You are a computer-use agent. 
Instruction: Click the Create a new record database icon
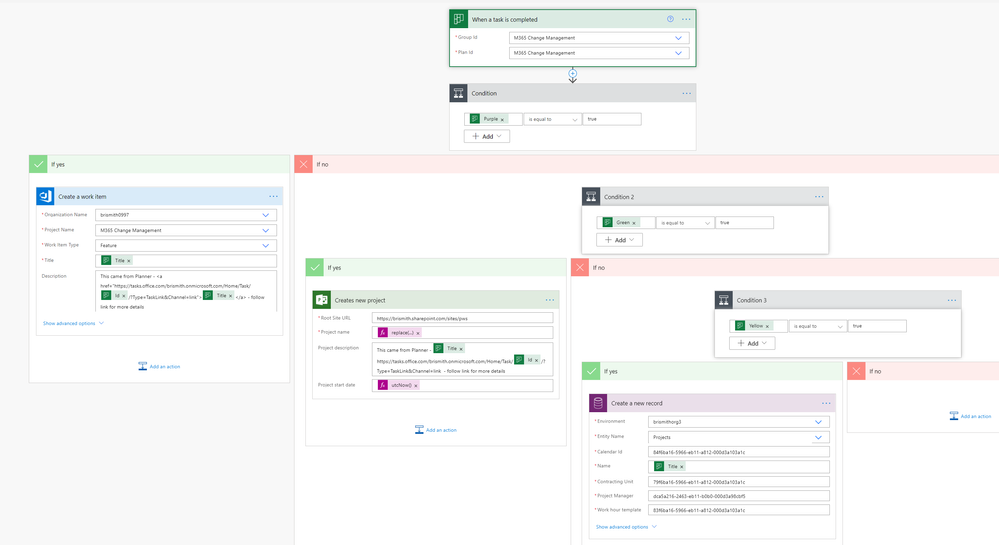[x=598, y=403]
